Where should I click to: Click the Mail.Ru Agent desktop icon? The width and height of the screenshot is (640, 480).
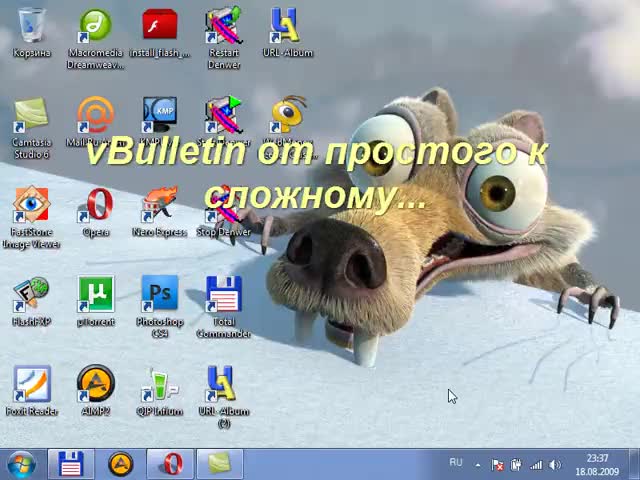[x=96, y=116]
